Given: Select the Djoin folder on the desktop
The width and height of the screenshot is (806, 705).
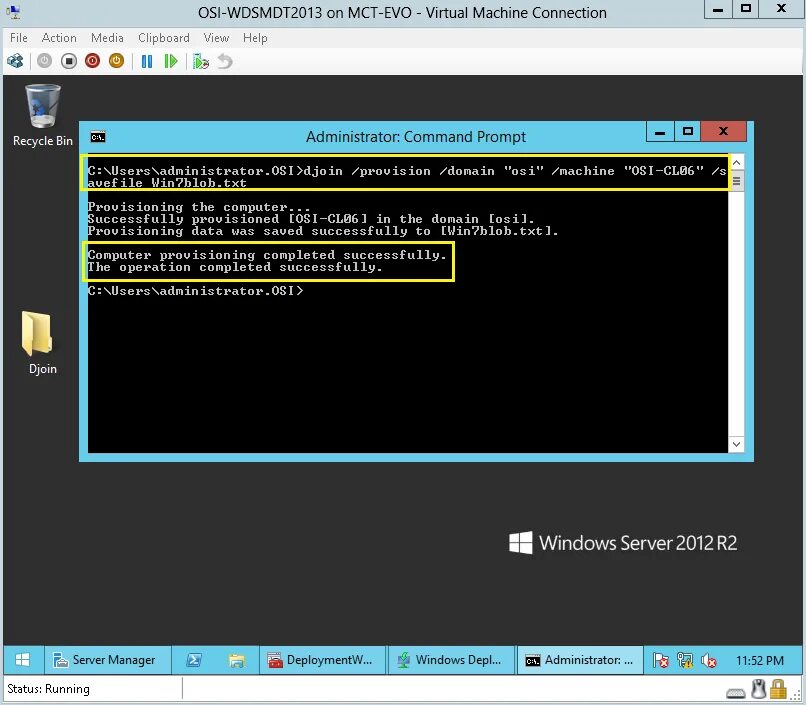Looking at the screenshot, I should 42,344.
